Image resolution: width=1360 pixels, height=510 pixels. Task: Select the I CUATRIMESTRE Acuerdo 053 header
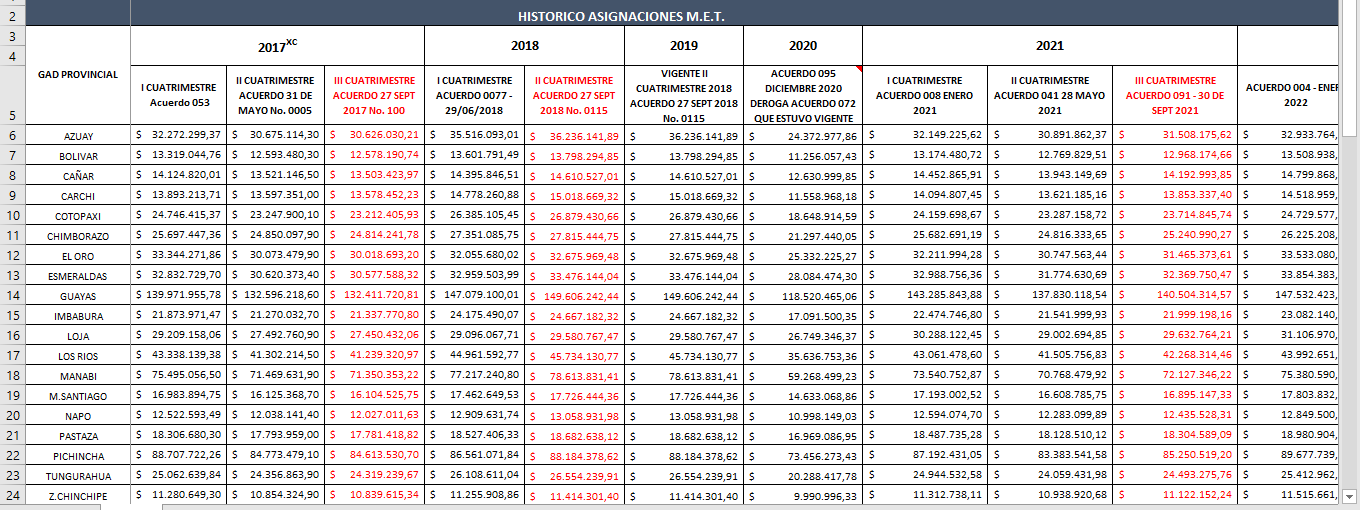[180, 95]
